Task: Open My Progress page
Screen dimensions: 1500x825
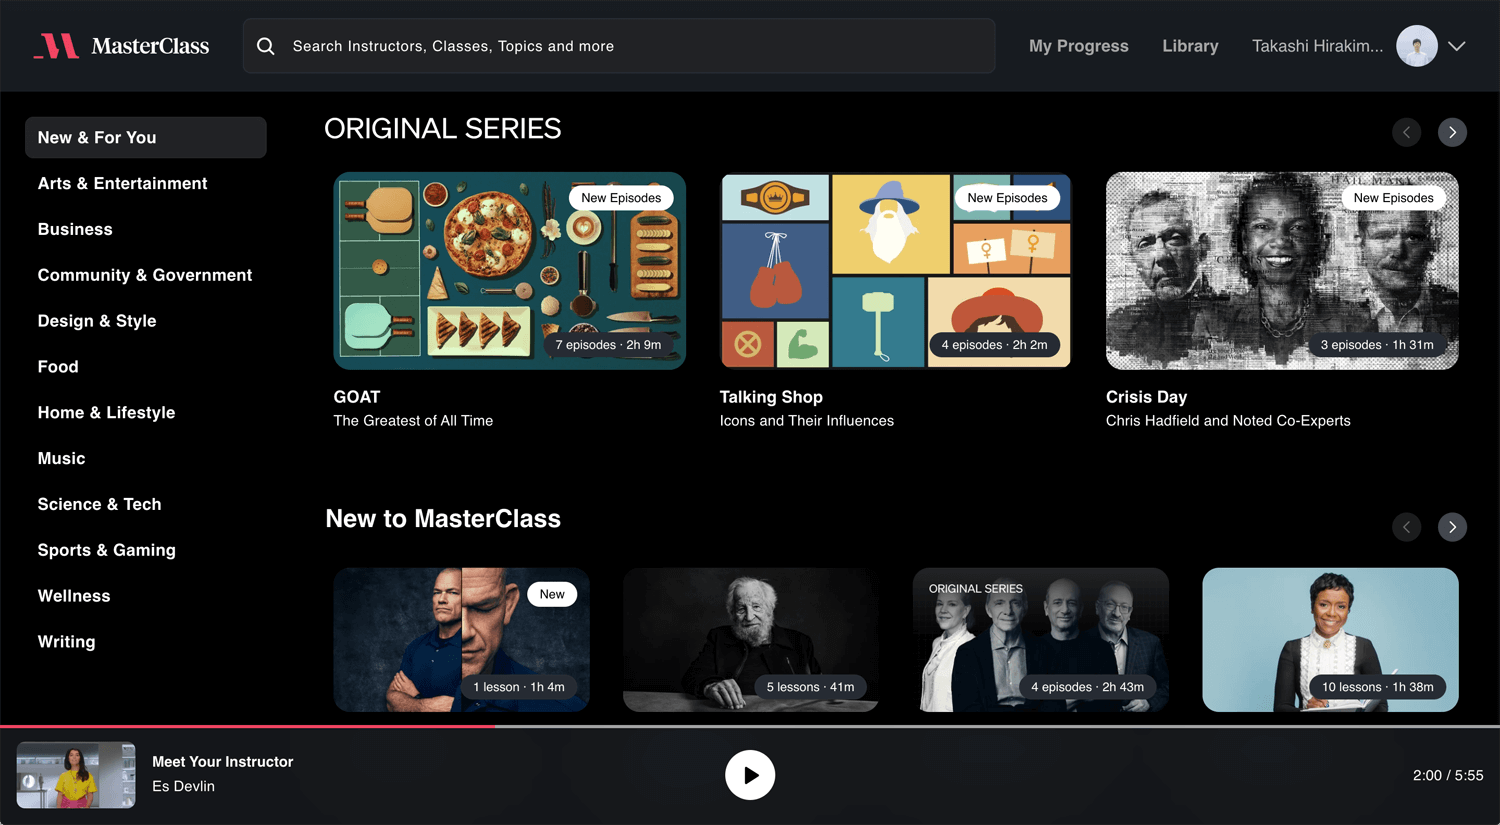Action: (x=1078, y=46)
